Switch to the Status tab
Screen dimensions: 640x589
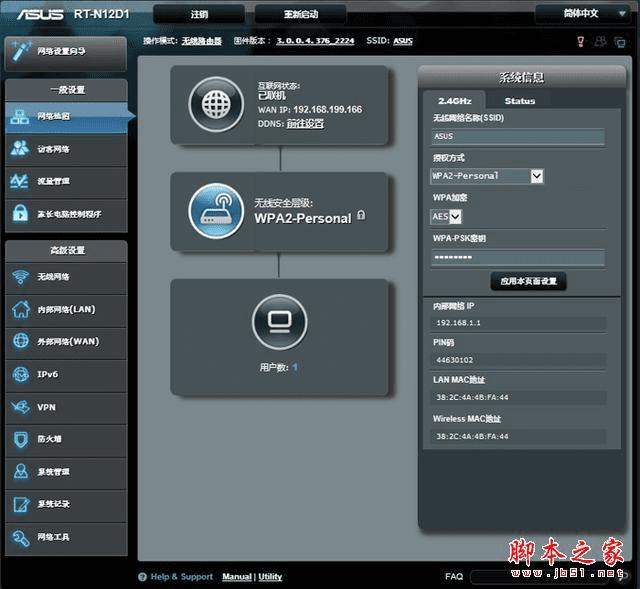coord(520,101)
